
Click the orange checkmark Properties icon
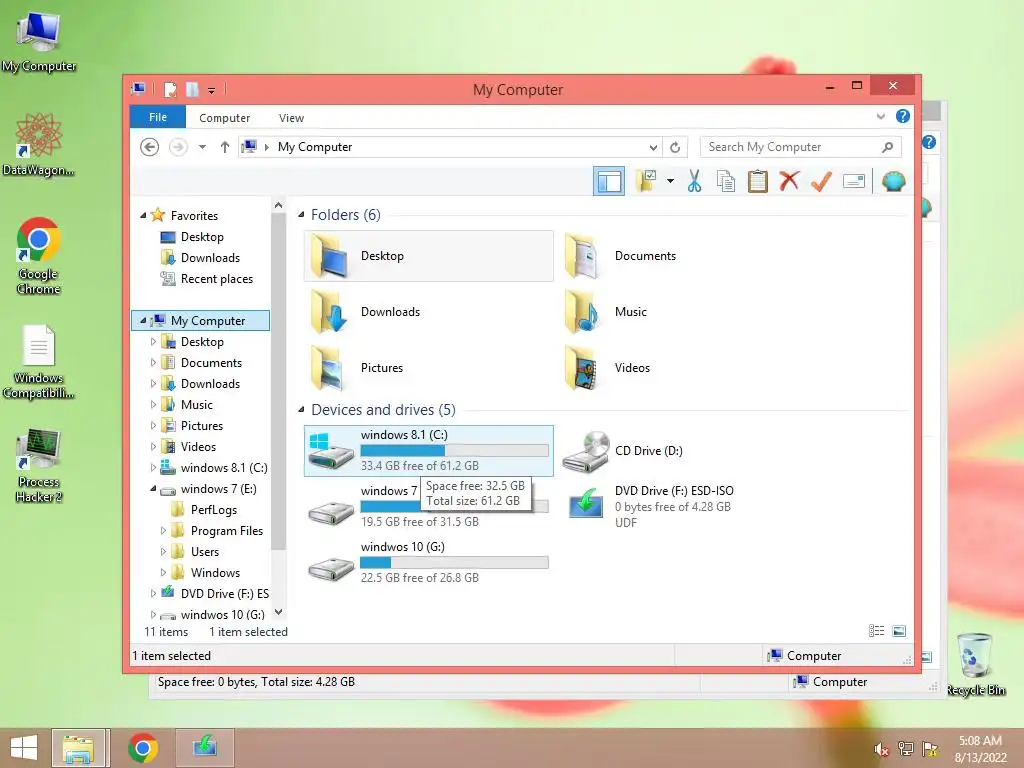[x=821, y=181]
